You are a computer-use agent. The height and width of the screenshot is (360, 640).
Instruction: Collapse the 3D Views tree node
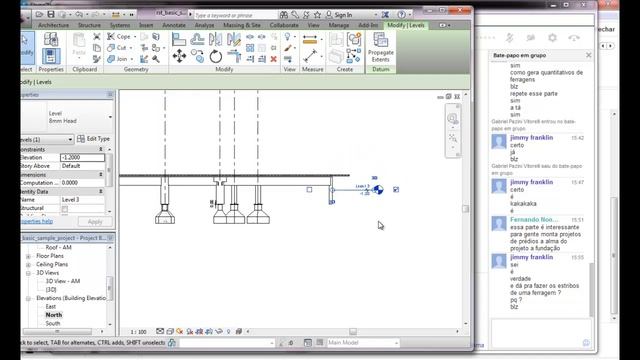coord(28,273)
